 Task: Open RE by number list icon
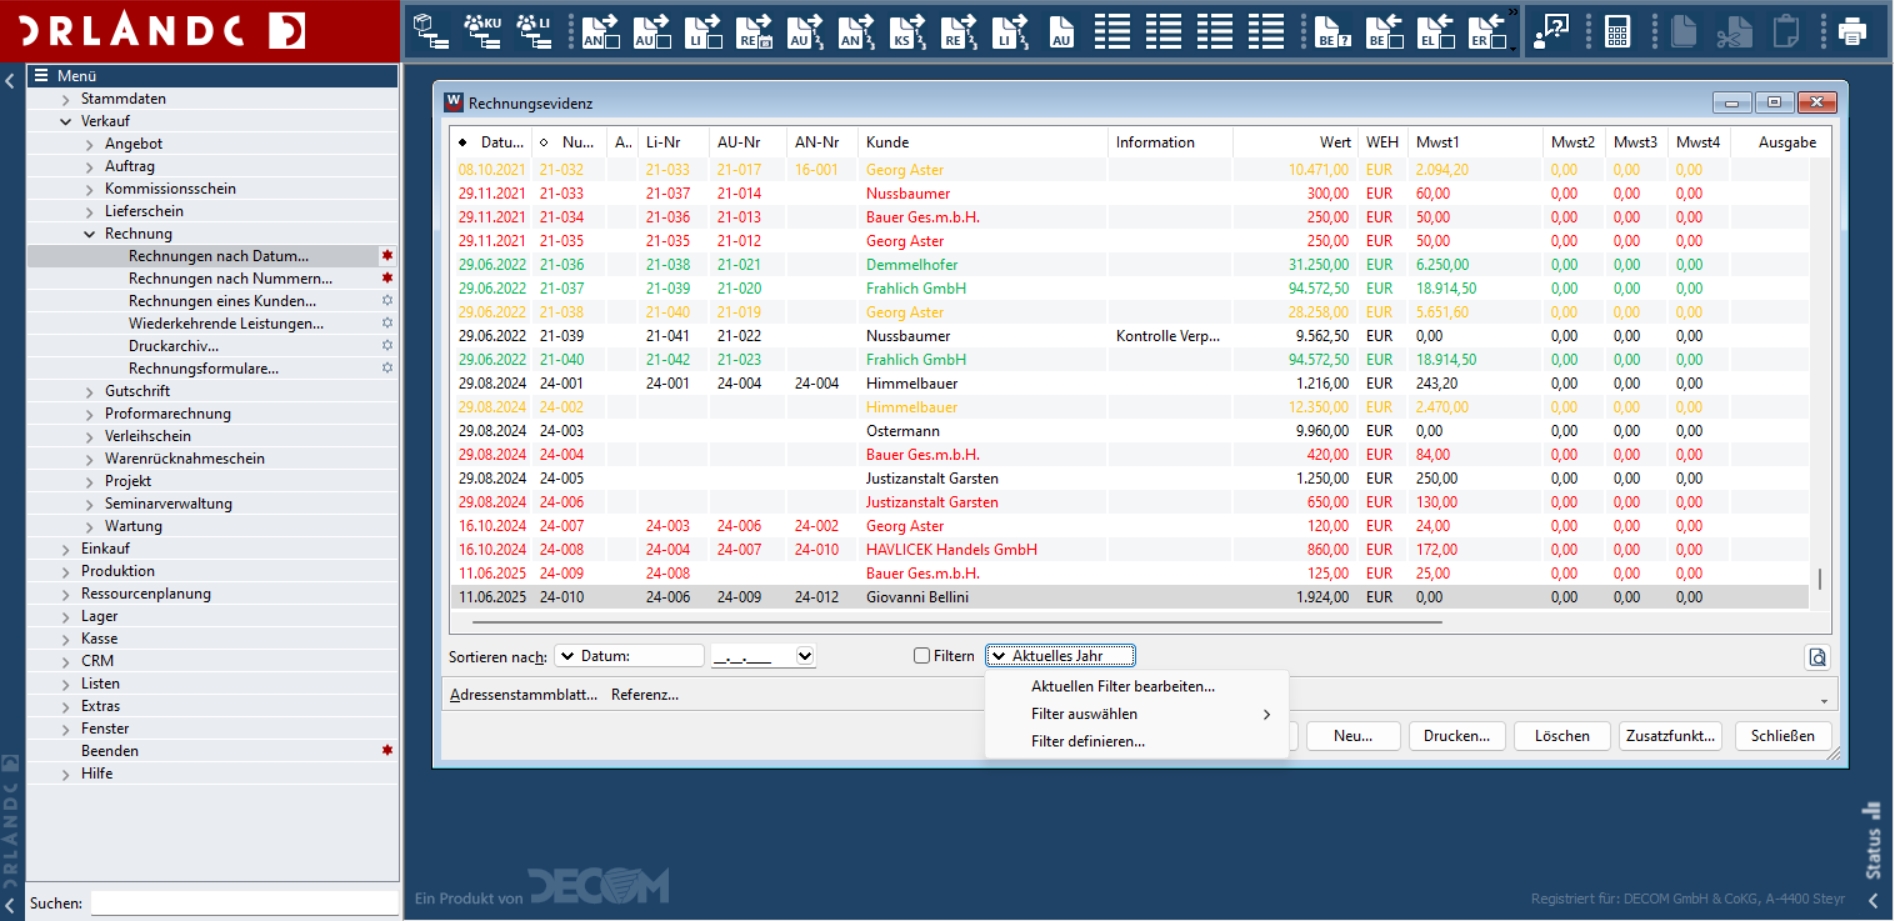coord(959,31)
